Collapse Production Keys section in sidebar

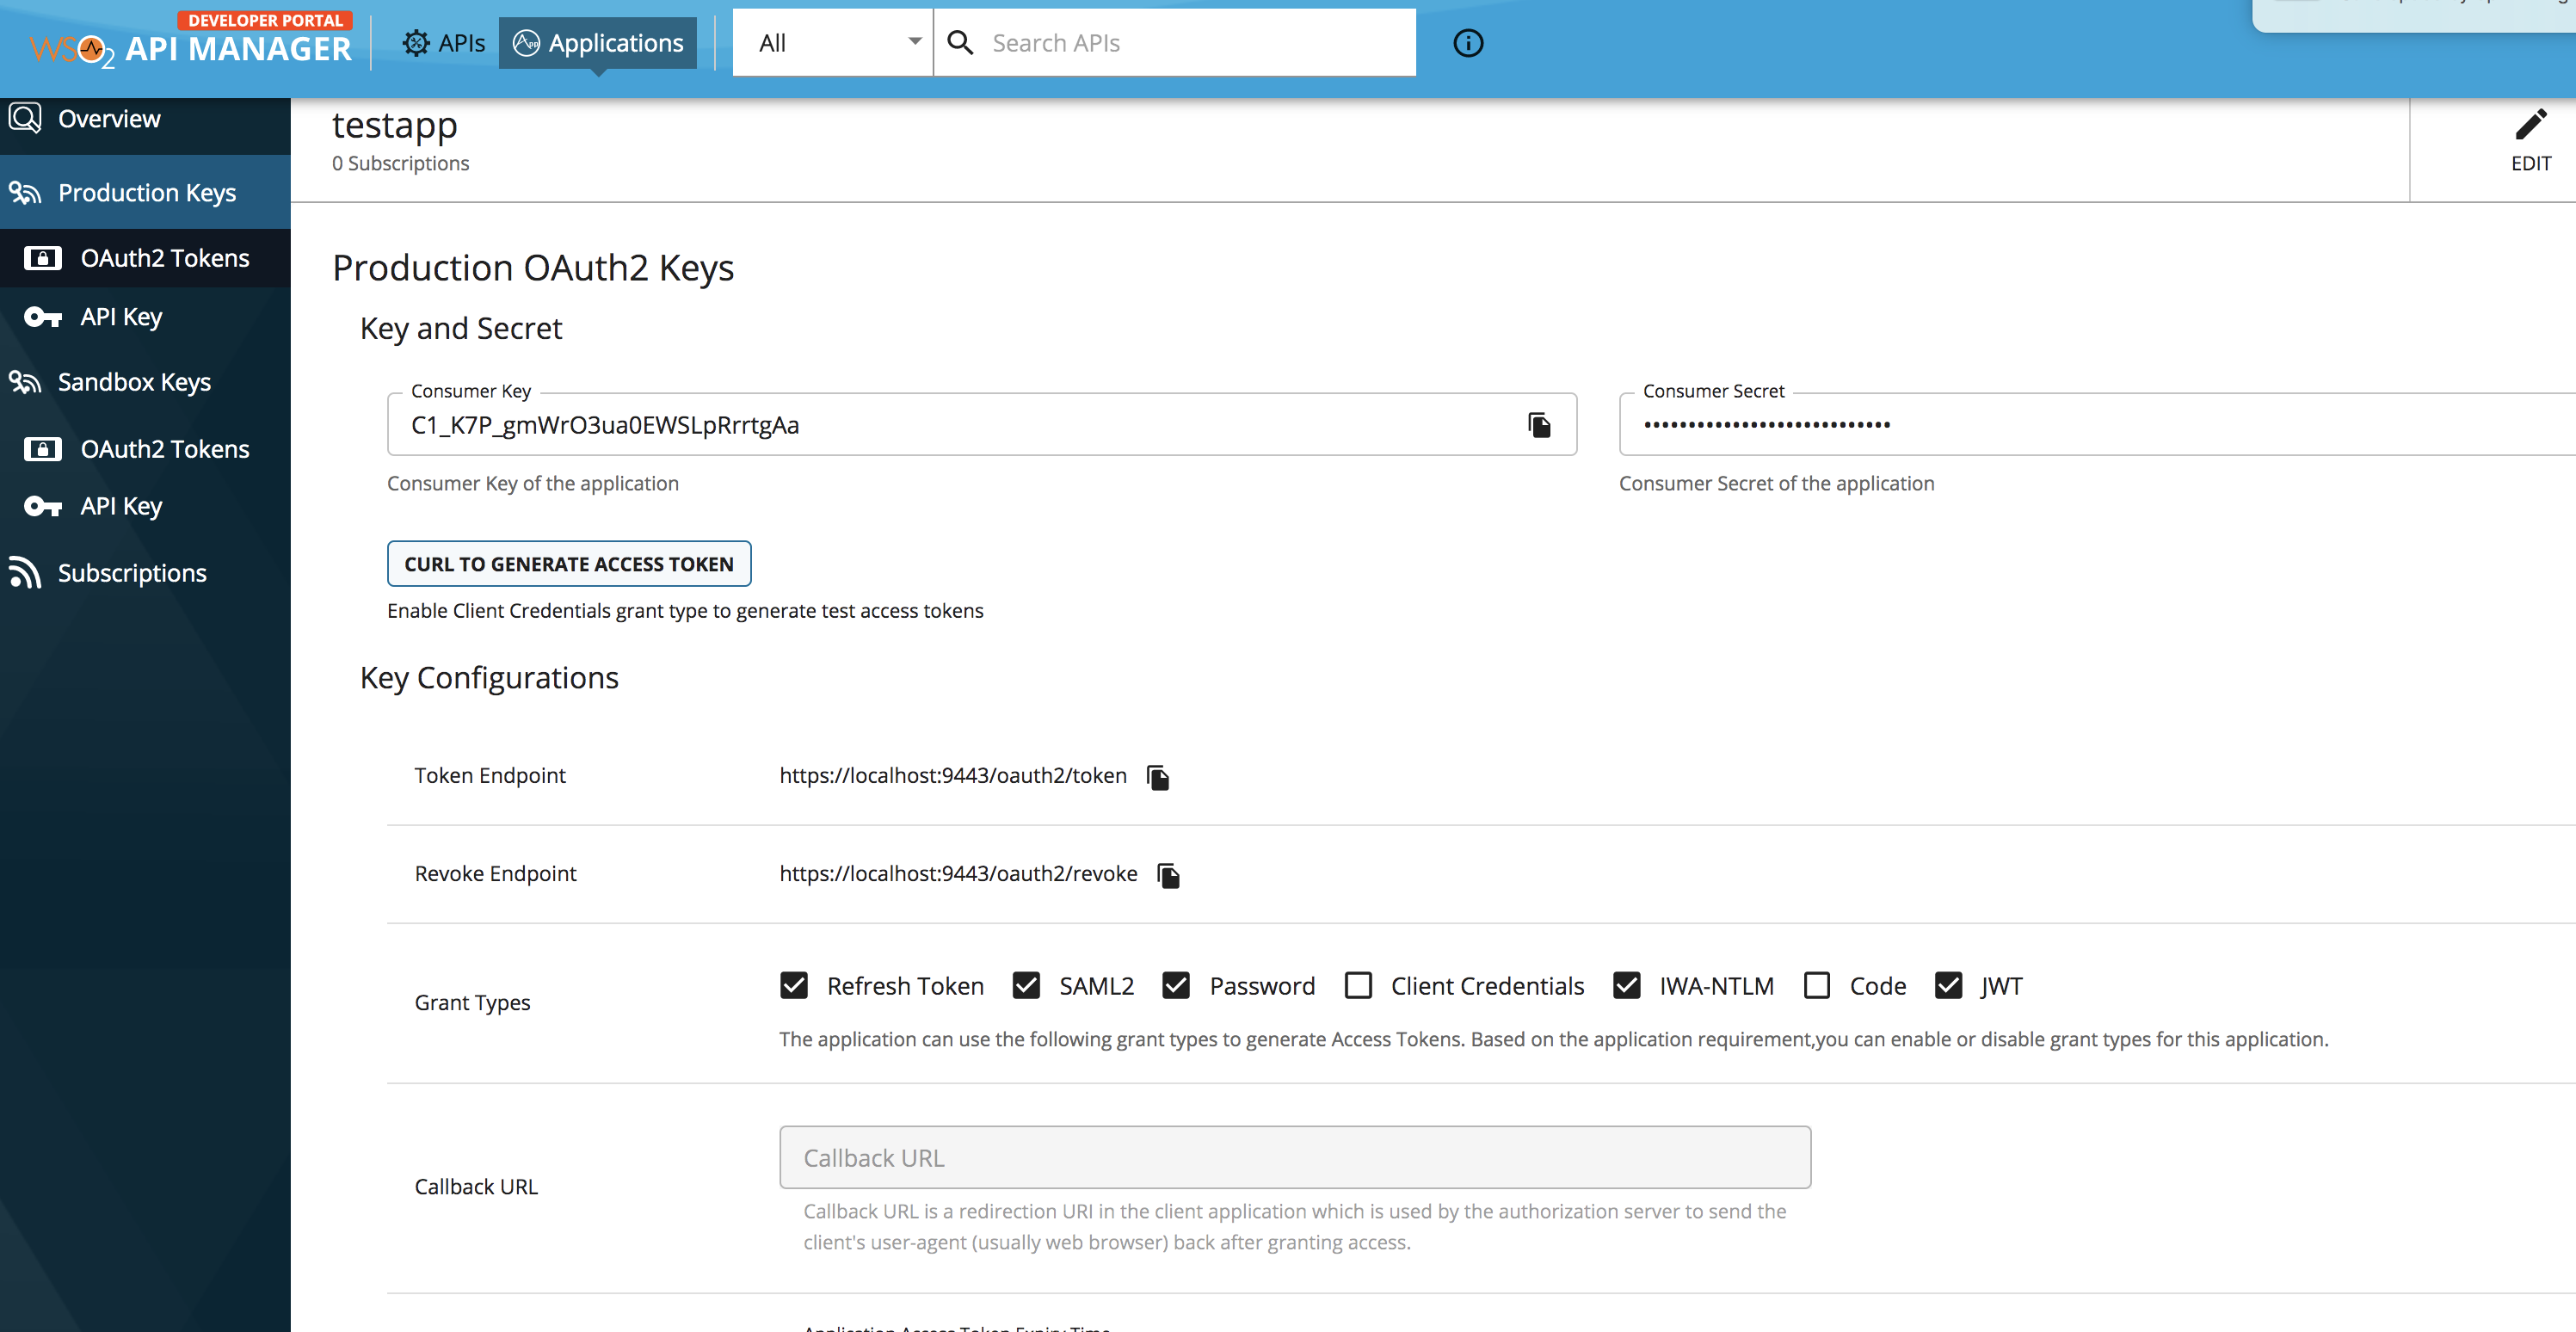pyautogui.click(x=146, y=193)
